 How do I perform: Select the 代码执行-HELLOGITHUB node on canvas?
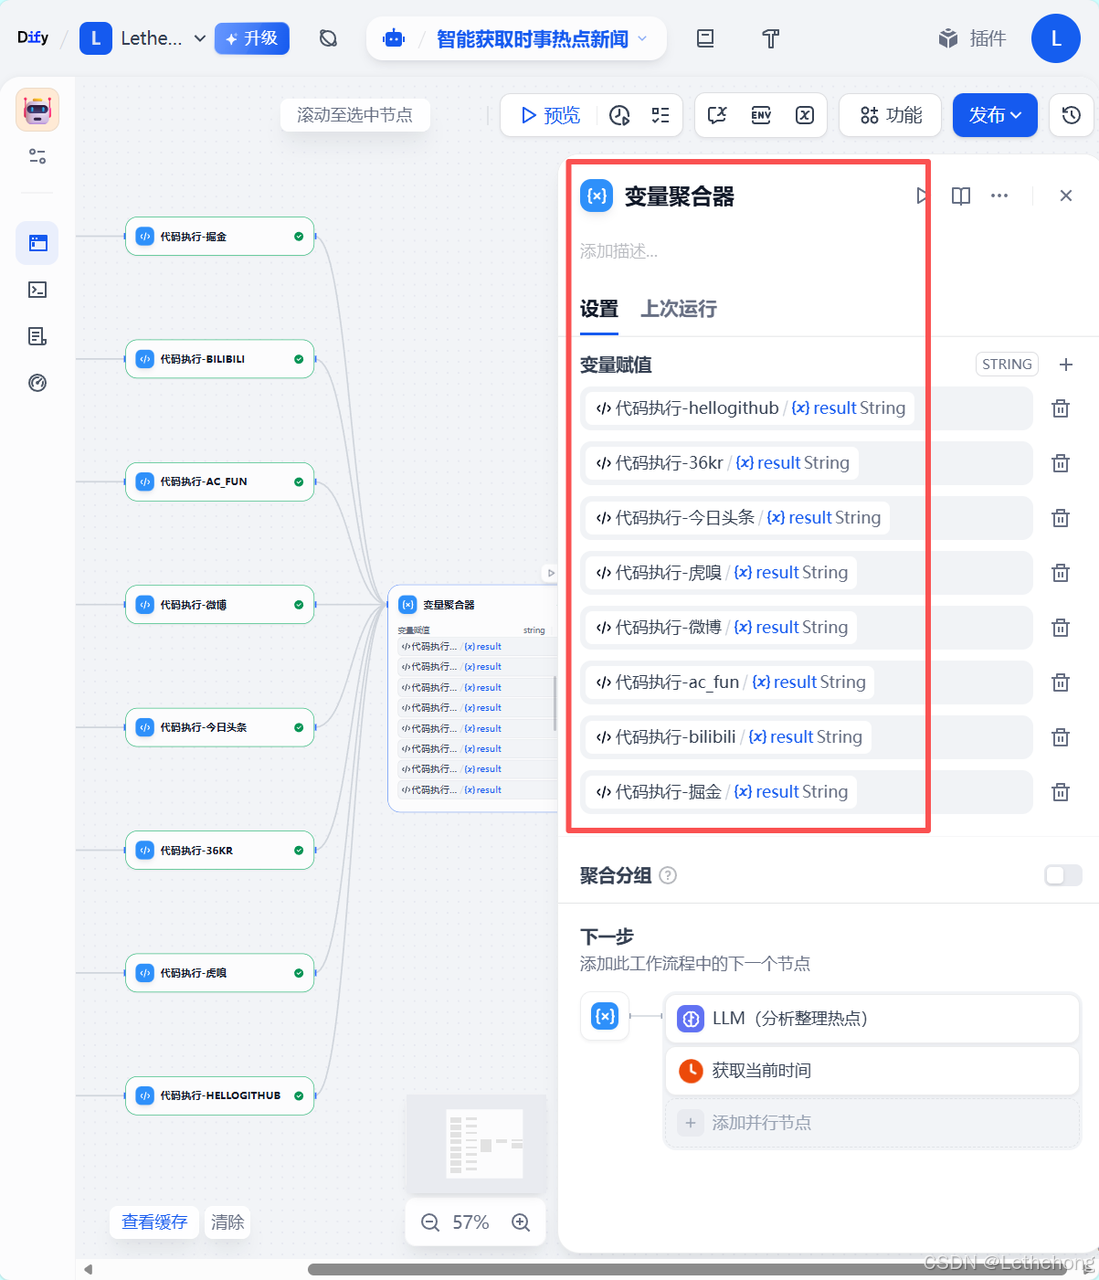[220, 1096]
